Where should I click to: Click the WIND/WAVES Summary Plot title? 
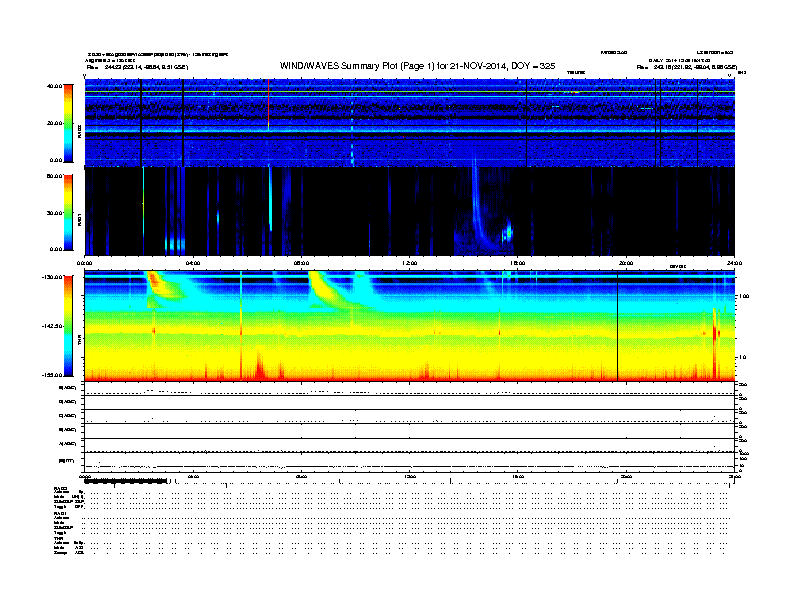coord(417,66)
